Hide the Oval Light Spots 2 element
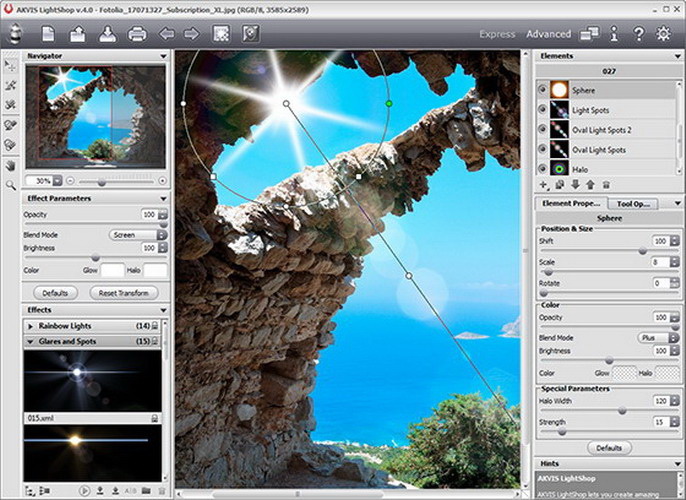 point(542,129)
